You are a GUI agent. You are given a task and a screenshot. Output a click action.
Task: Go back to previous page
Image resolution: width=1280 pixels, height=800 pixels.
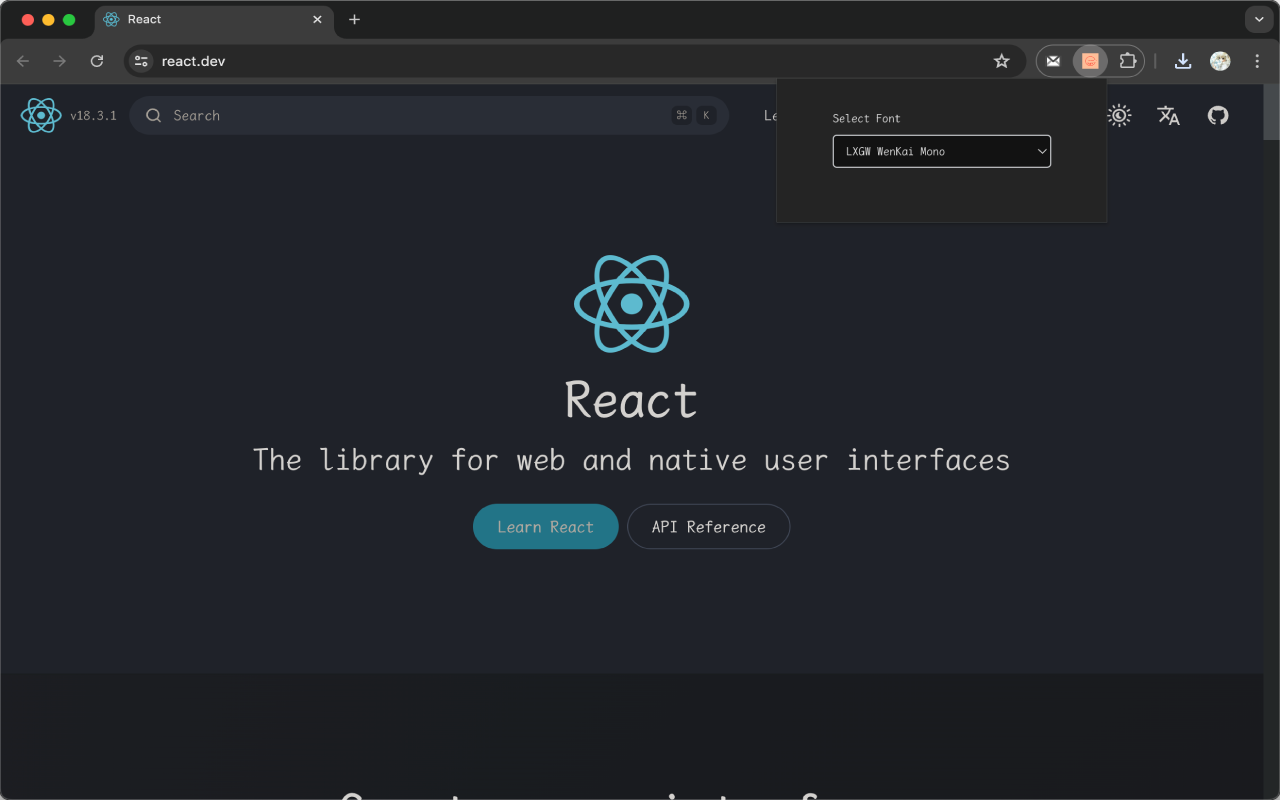click(x=23, y=61)
